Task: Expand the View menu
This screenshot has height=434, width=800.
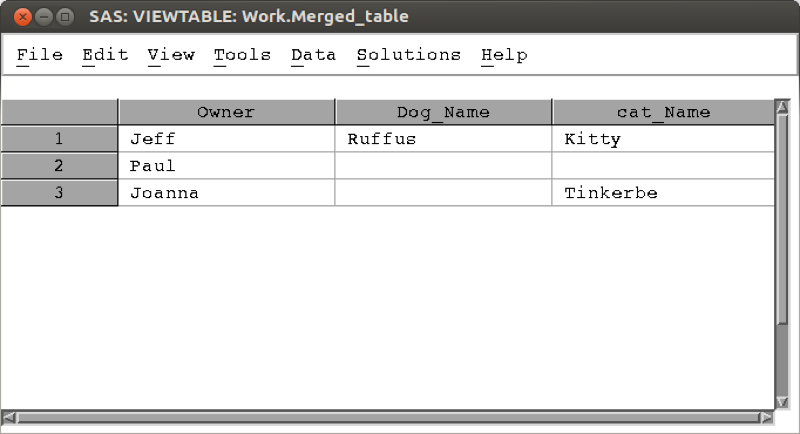Action: (x=171, y=55)
